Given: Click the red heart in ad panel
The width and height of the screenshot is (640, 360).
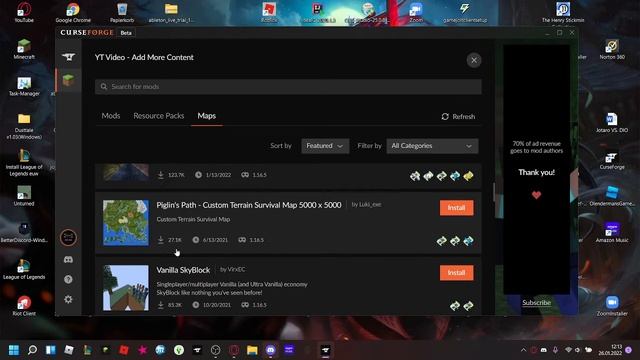Looking at the screenshot, I should [x=536, y=195].
